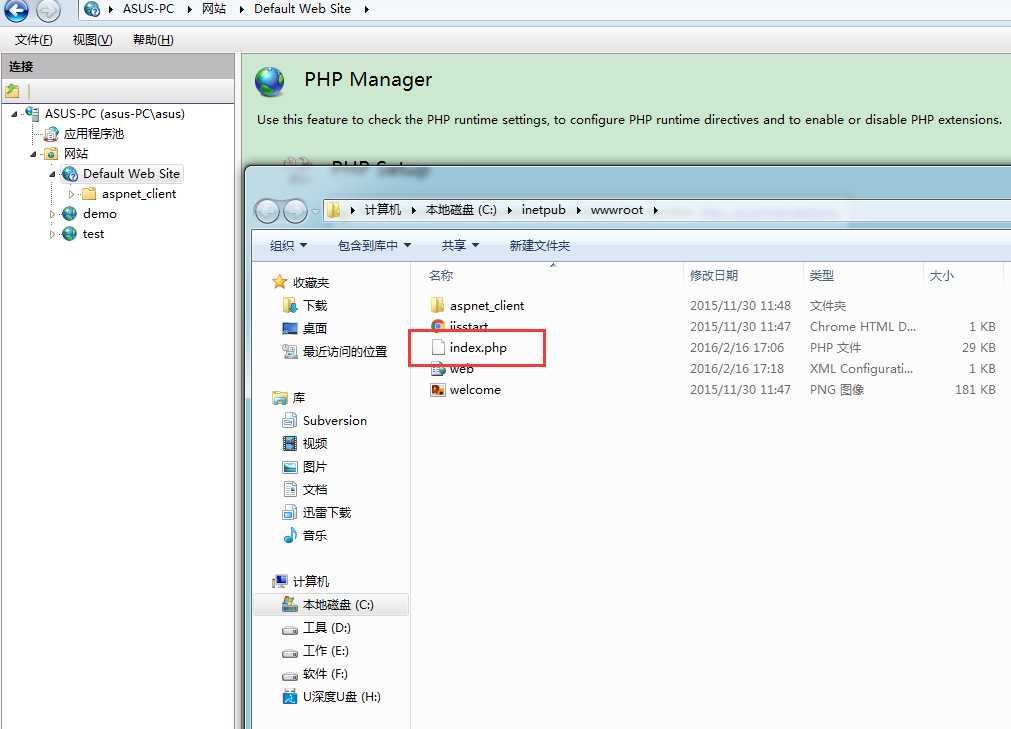
Task: Open the 包含到库中 dropdown
Action: point(374,246)
